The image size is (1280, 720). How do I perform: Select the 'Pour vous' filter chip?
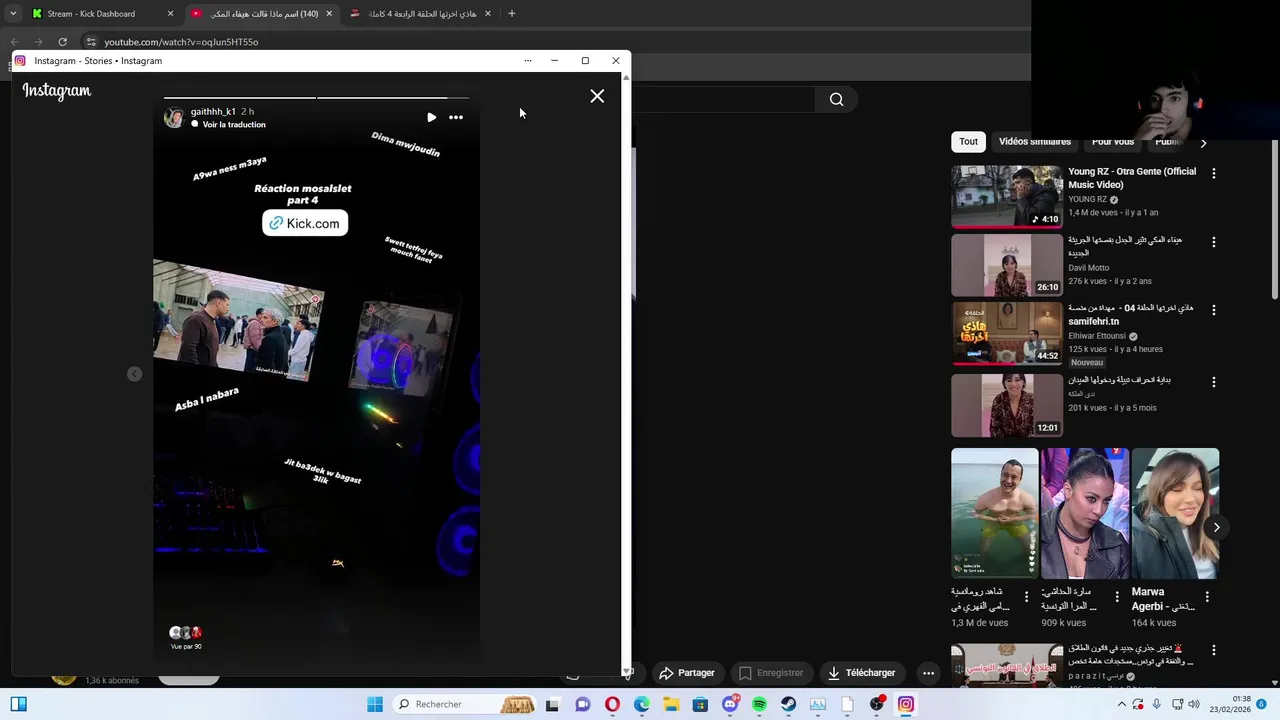click(x=1113, y=142)
